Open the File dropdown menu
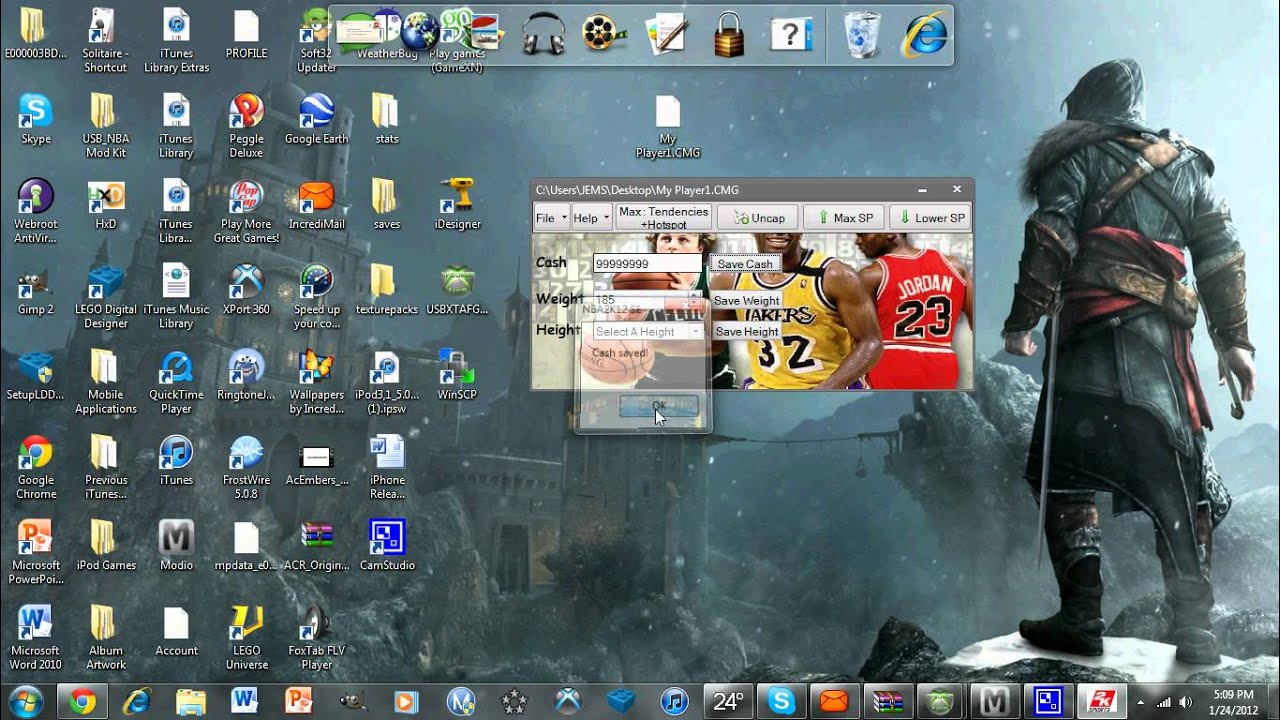This screenshot has height=720, width=1280. (x=551, y=218)
